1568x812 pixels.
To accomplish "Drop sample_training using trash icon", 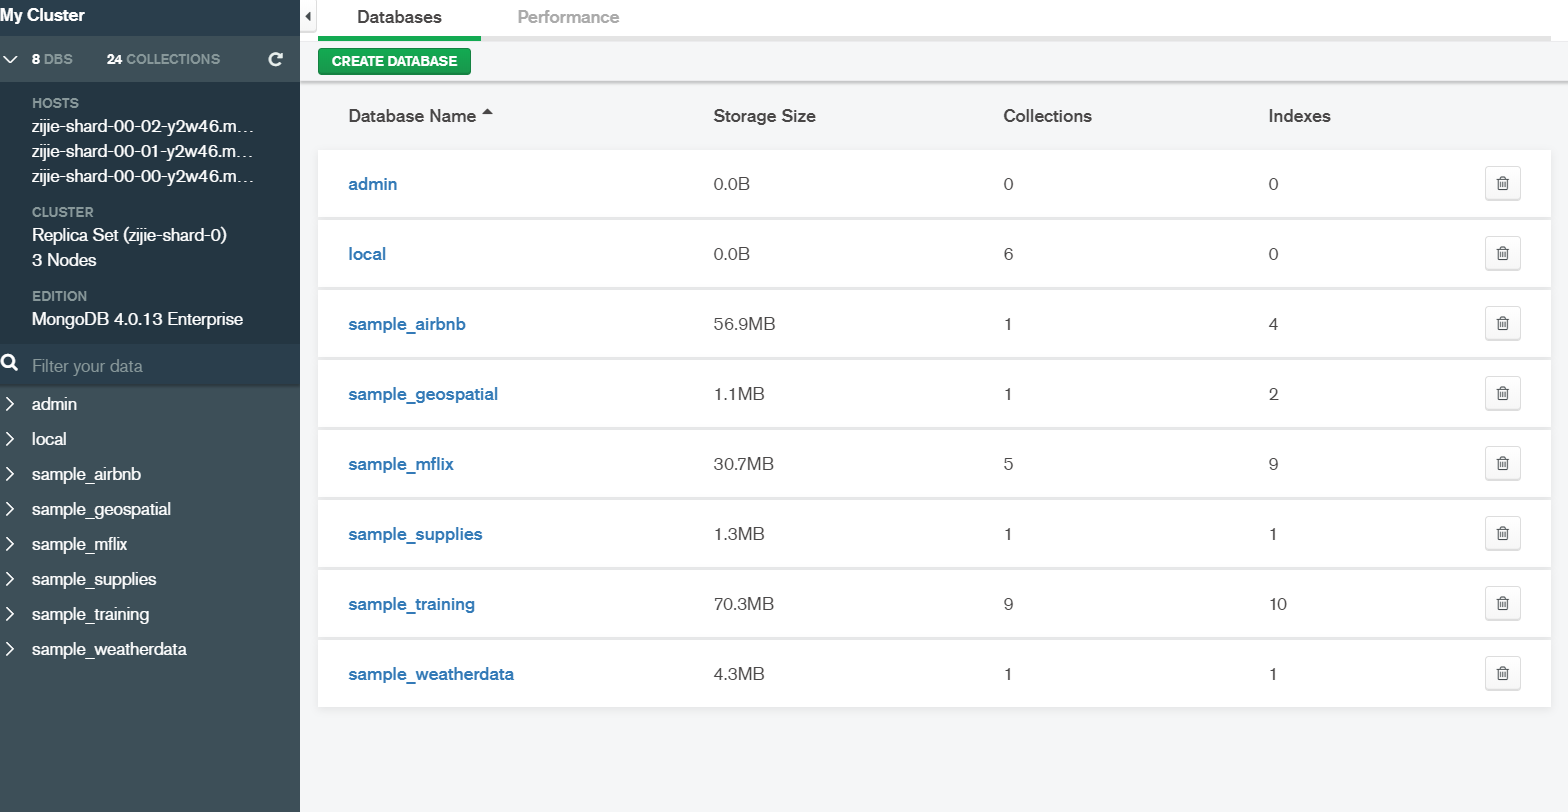I will point(1502,604).
